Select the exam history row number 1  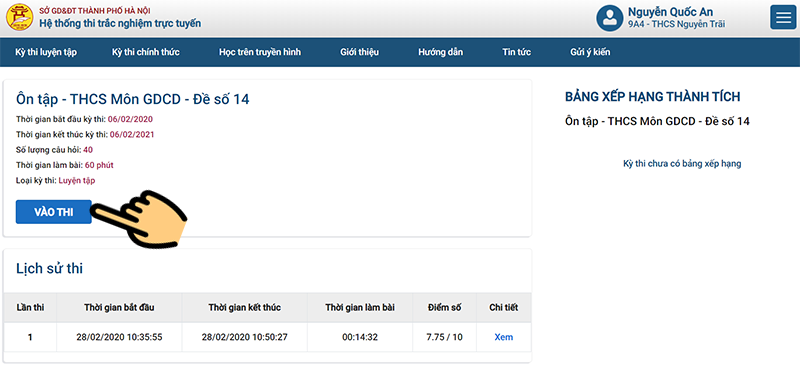(x=267, y=337)
